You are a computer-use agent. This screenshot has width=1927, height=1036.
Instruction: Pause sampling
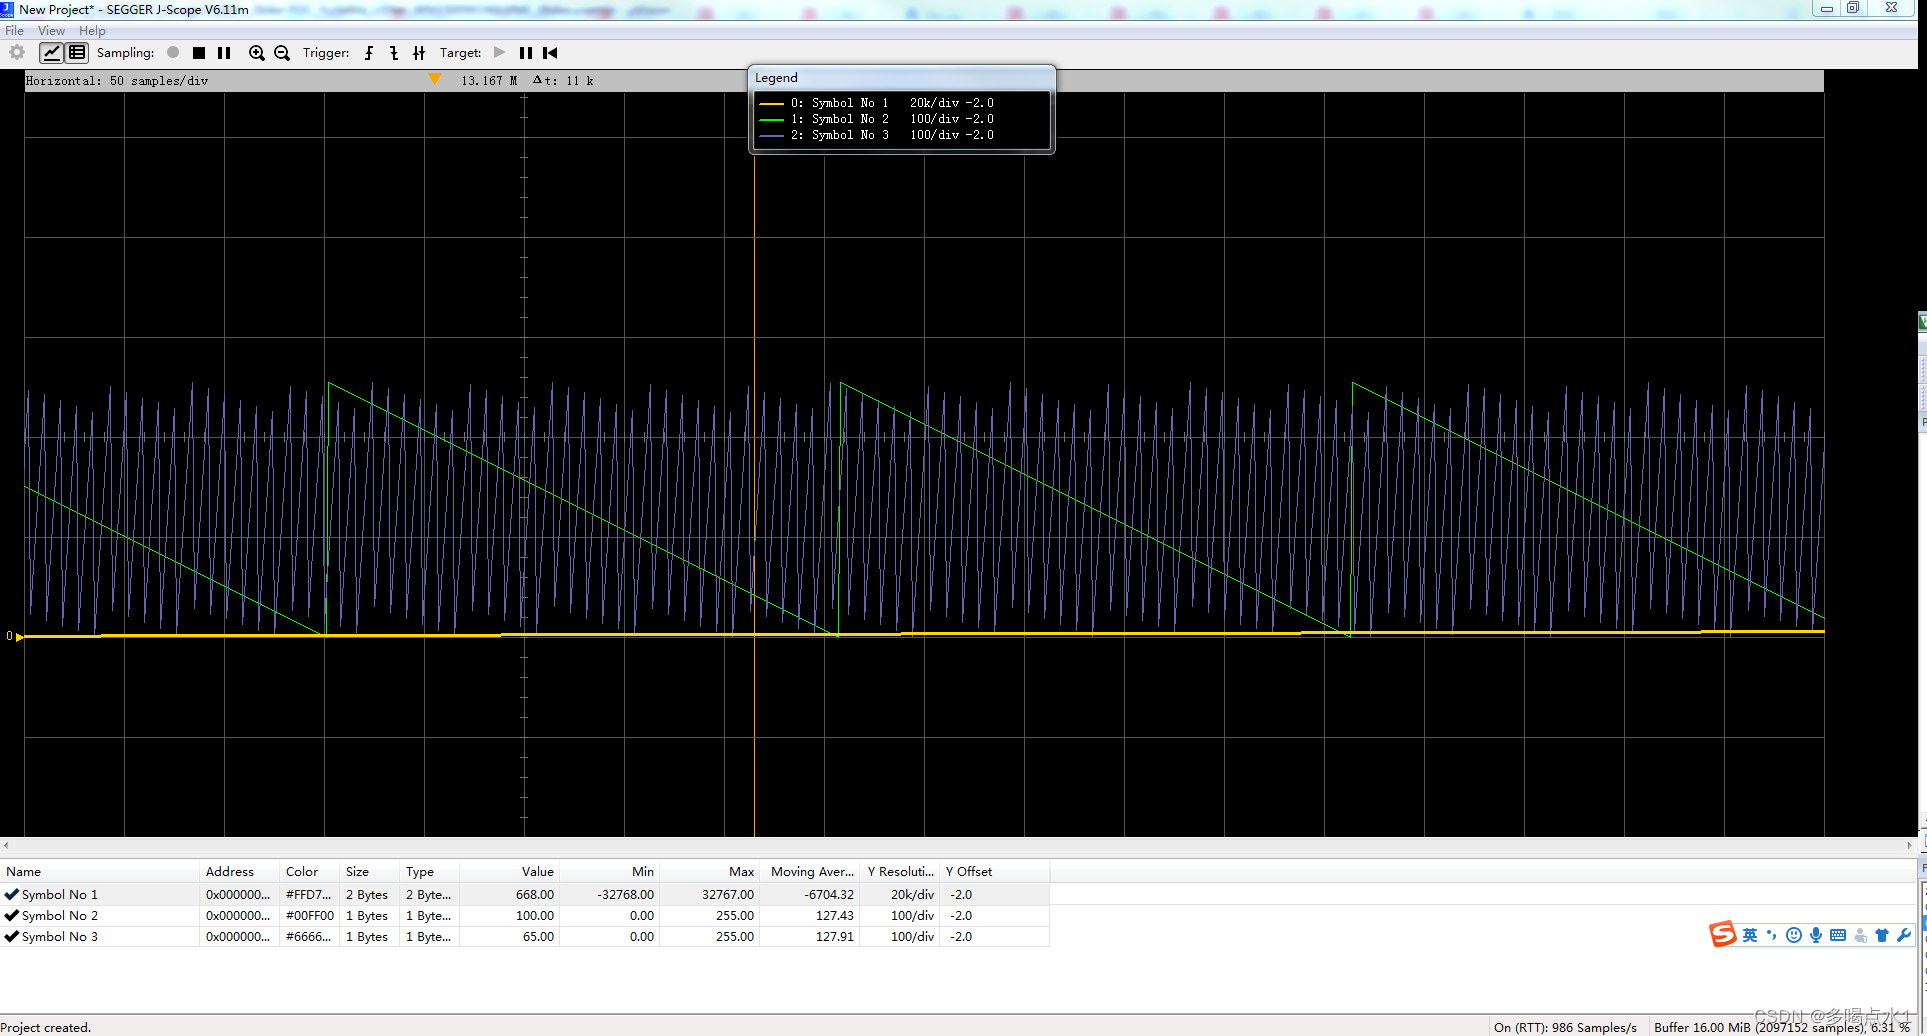(224, 53)
